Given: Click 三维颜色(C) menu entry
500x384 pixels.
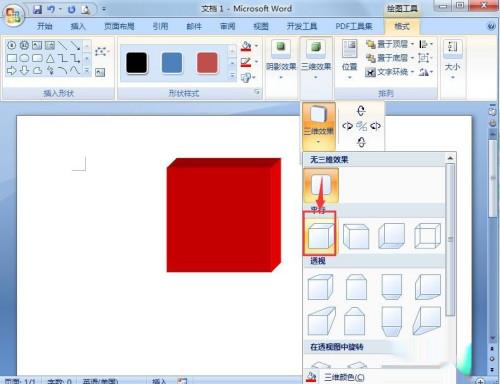Looking at the screenshot, I should pyautogui.click(x=344, y=377).
